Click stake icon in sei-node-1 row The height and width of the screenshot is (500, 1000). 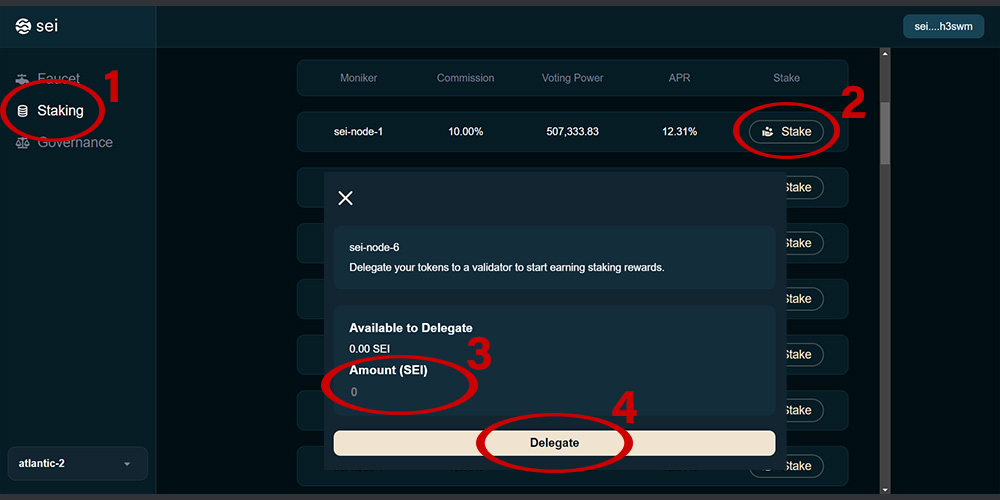coord(768,132)
